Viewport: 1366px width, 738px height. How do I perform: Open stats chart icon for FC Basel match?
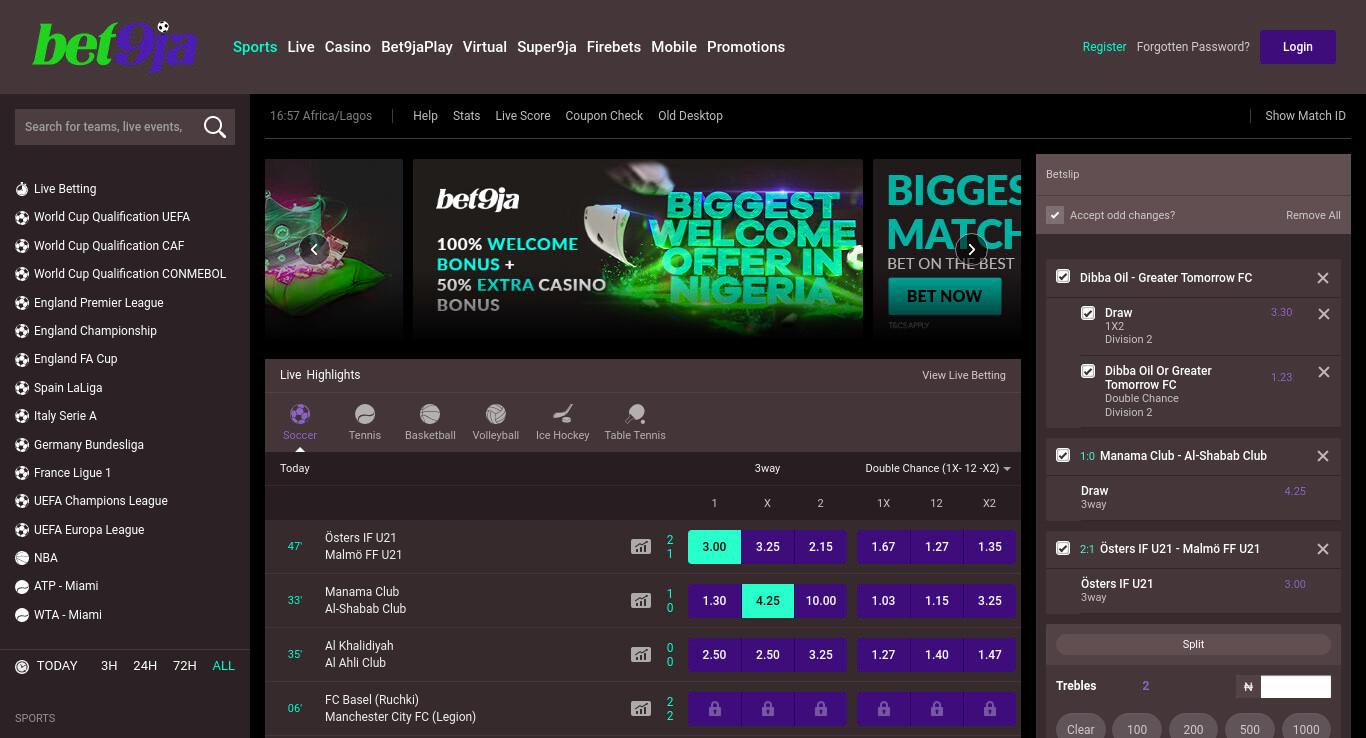point(641,709)
